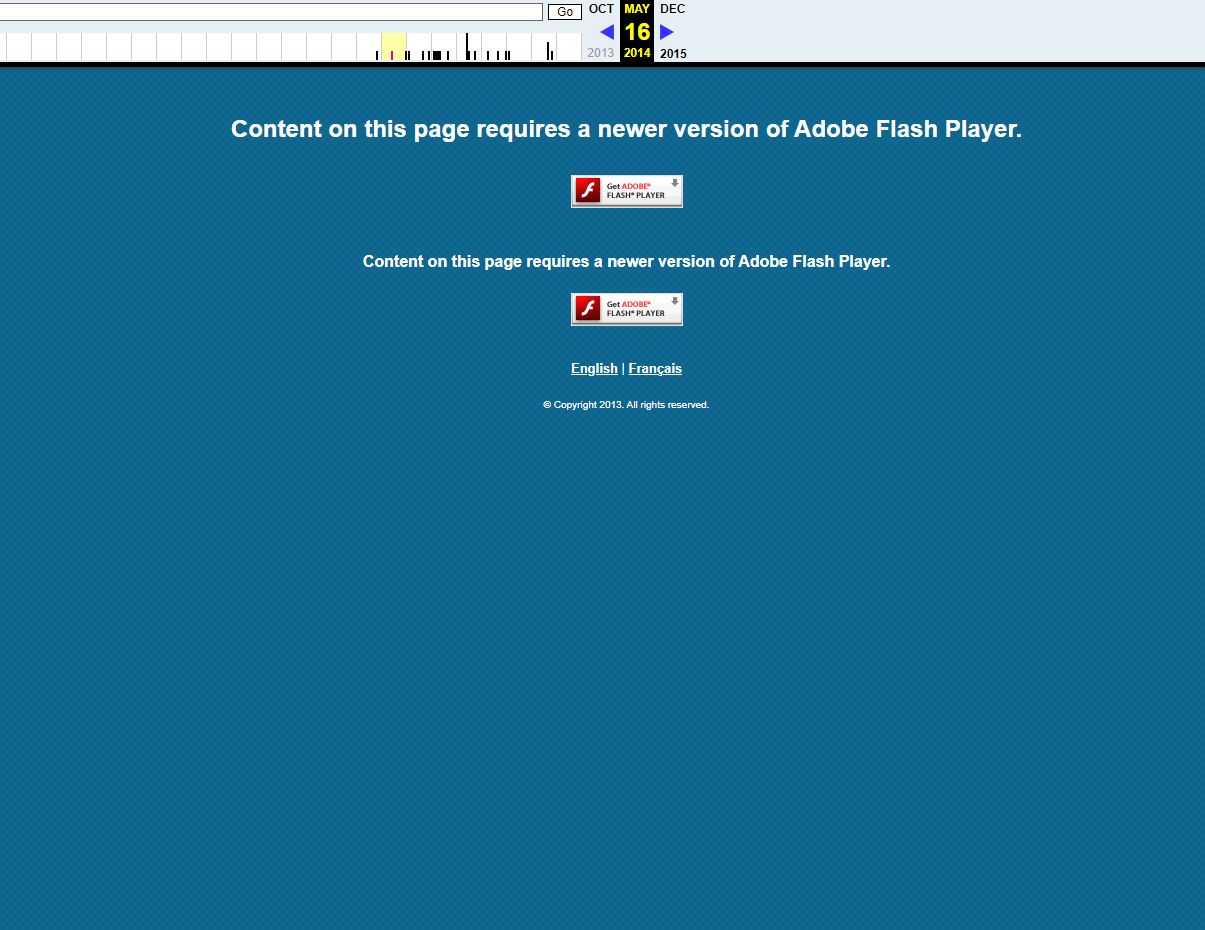Jump to the 2013 year label
The image size is (1205, 930).
[601, 53]
